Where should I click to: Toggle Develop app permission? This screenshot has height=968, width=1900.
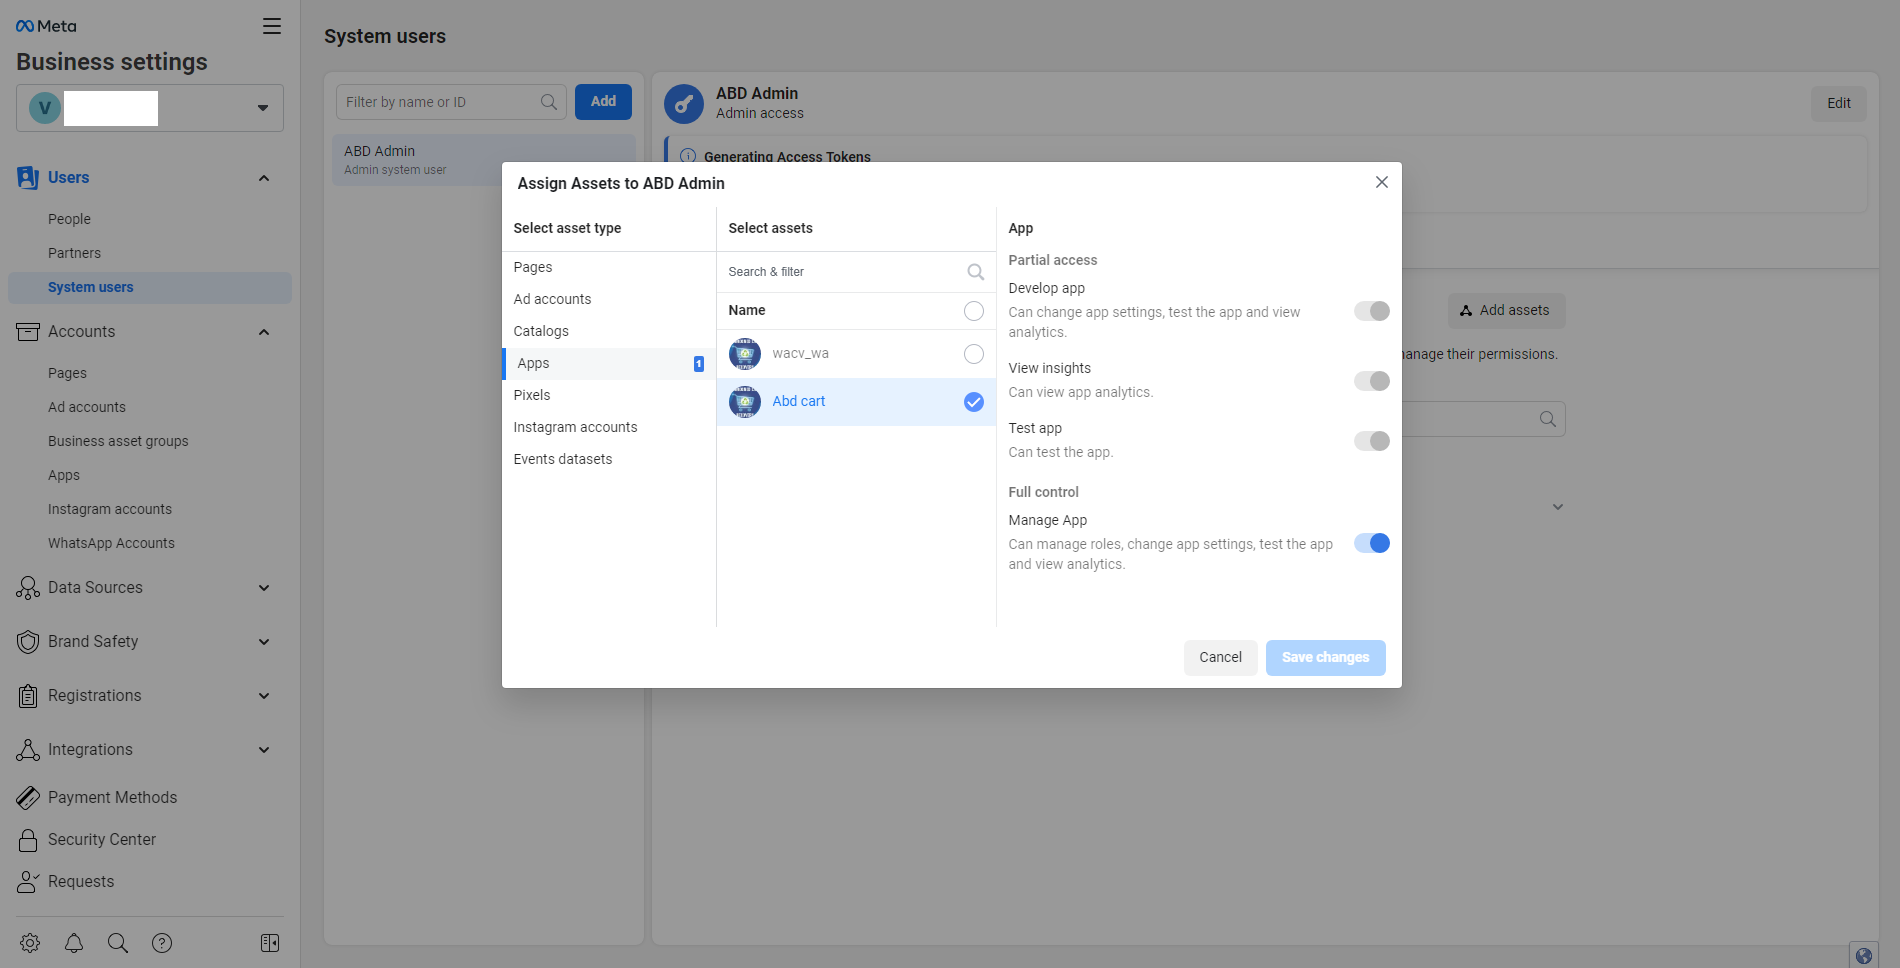click(1372, 311)
